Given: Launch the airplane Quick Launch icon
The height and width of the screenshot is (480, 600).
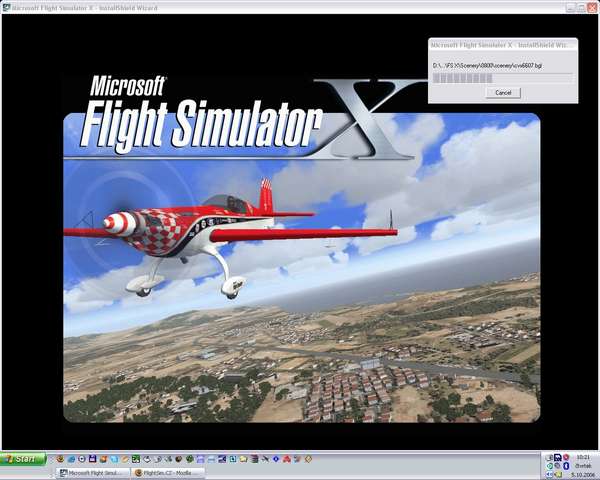Looking at the screenshot, I should pyautogui.click(x=265, y=459).
